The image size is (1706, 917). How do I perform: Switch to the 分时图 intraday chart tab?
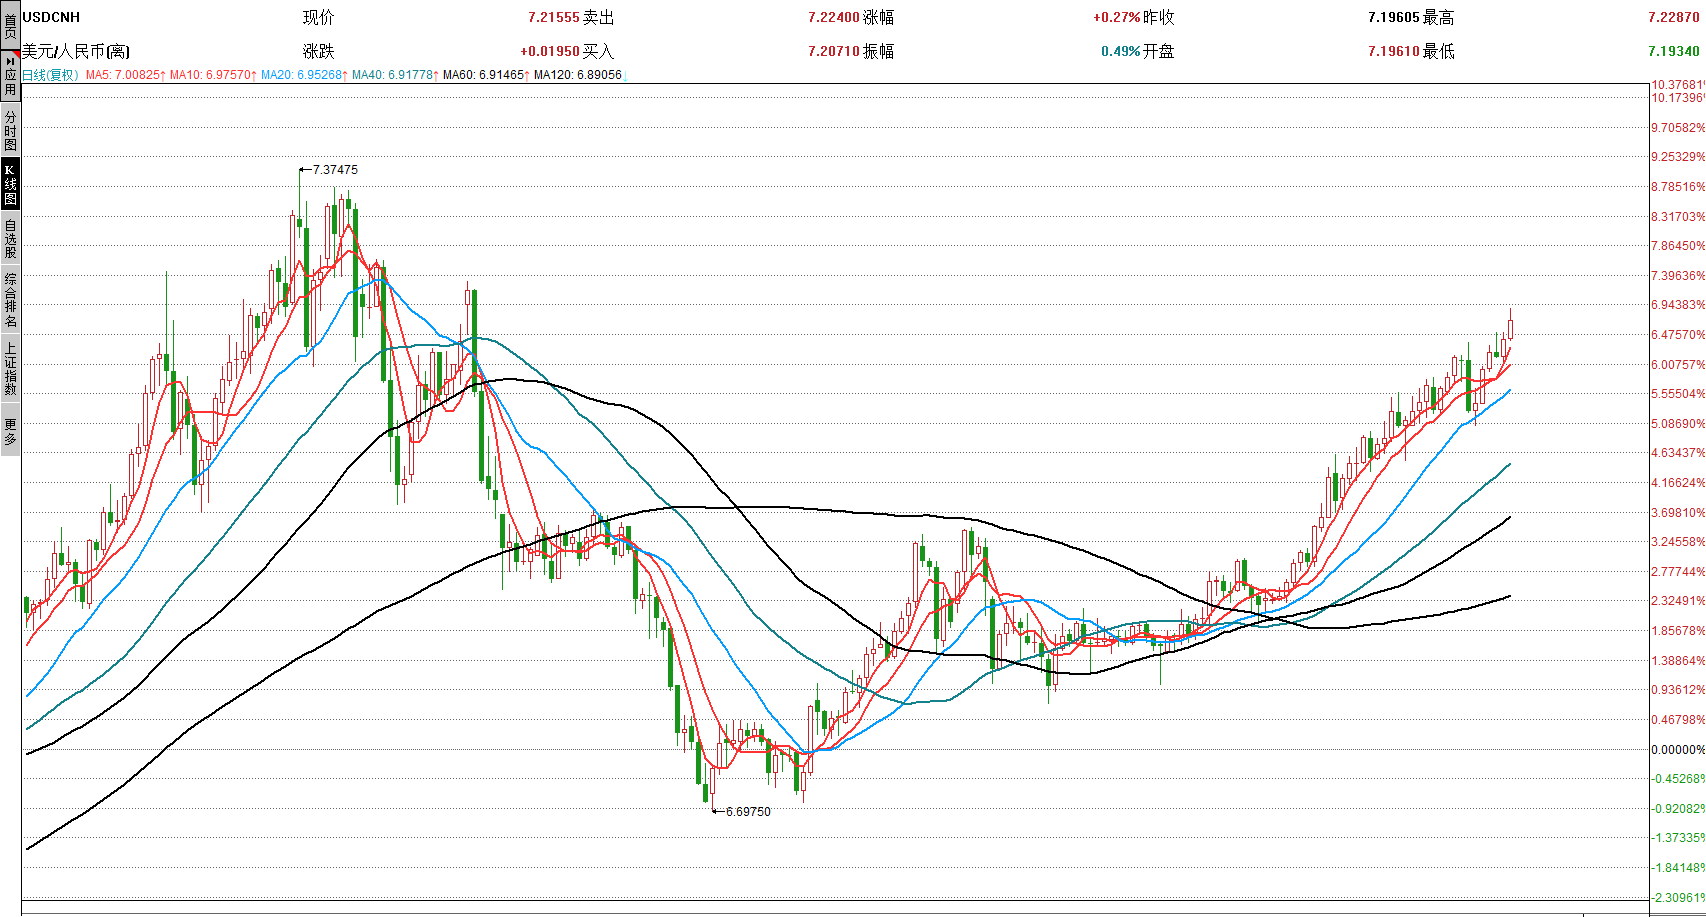coord(10,131)
